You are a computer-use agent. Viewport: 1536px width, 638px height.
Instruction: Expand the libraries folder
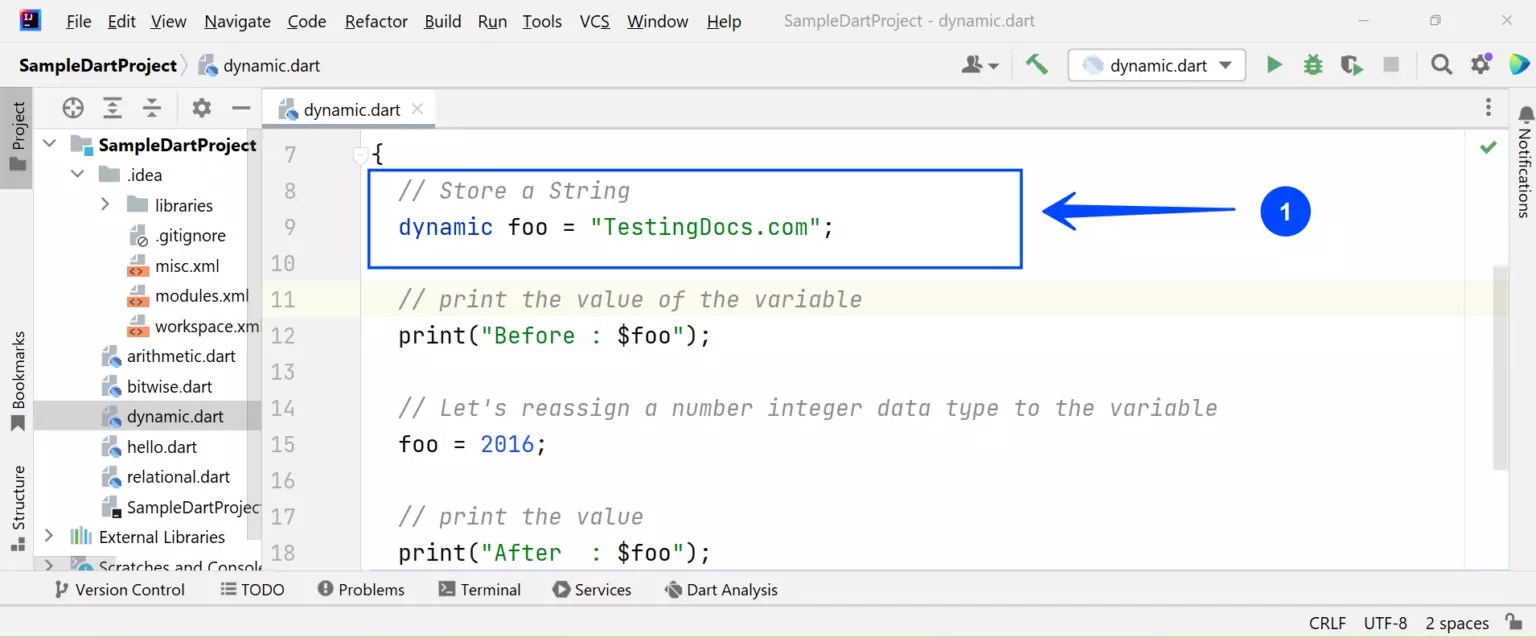point(105,204)
